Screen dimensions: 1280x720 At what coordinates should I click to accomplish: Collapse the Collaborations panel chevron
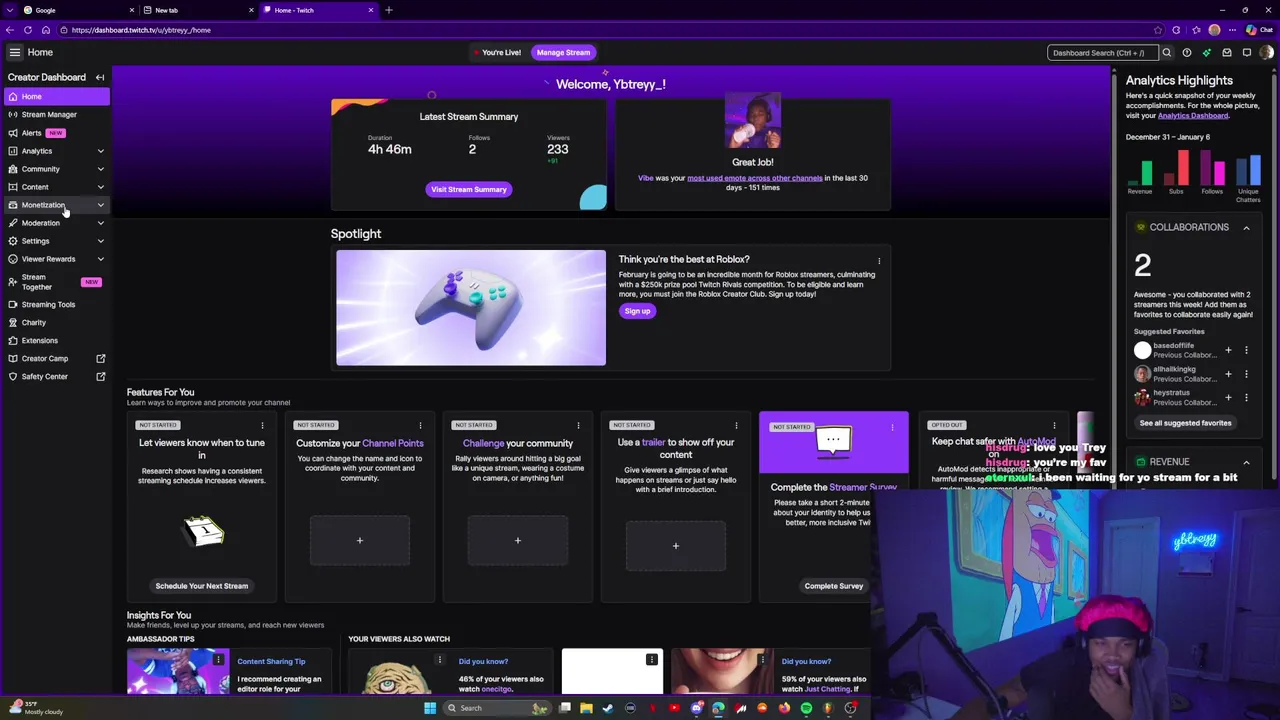point(1246,228)
